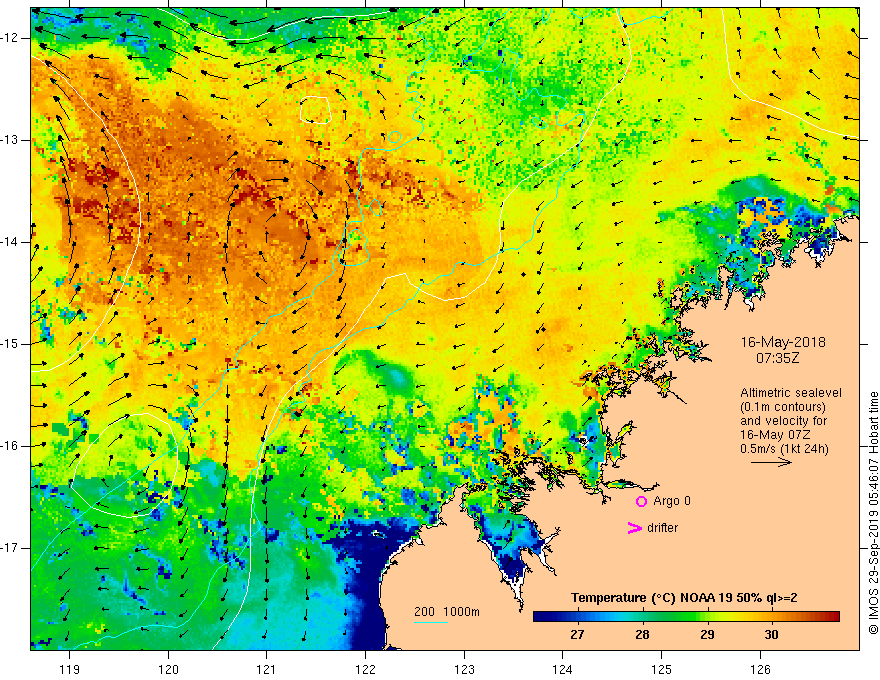Viewport: 880px width, 680px height.
Task: Click the 0.5m/s velocity scale arrow
Action: tap(771, 463)
